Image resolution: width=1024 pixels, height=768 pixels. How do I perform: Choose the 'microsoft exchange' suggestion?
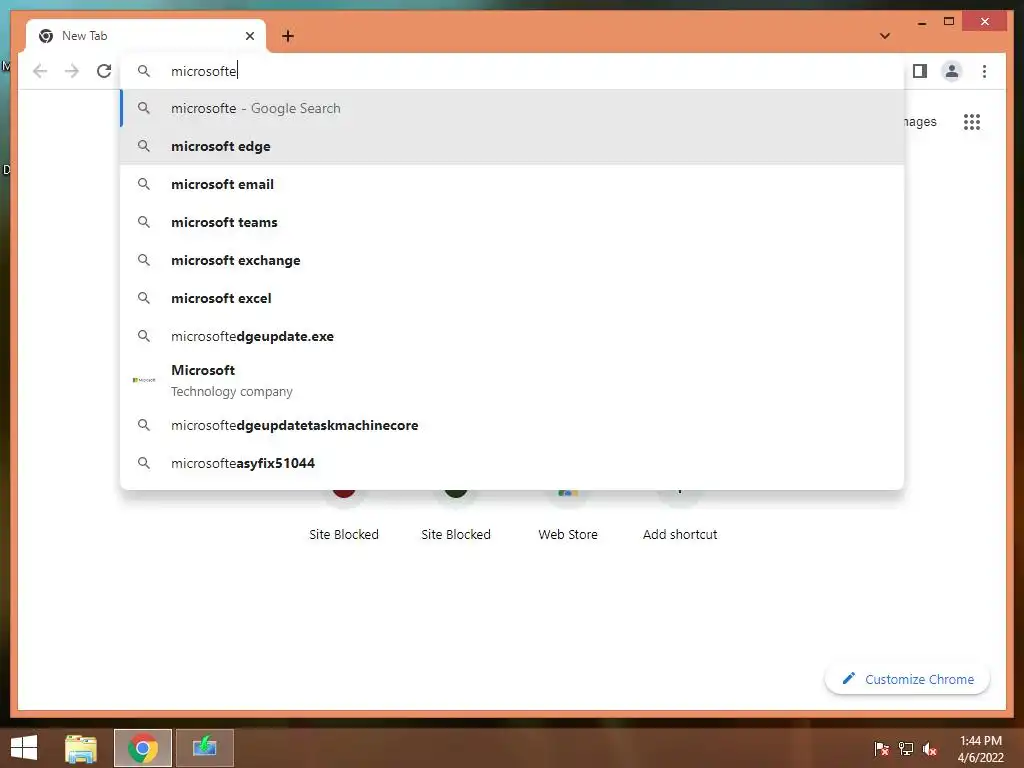point(512,260)
